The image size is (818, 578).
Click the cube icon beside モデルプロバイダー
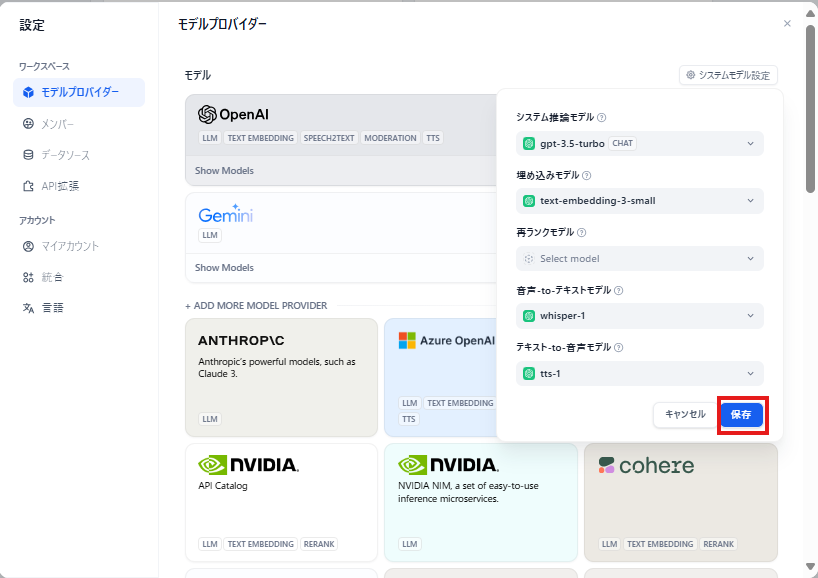[x=28, y=92]
